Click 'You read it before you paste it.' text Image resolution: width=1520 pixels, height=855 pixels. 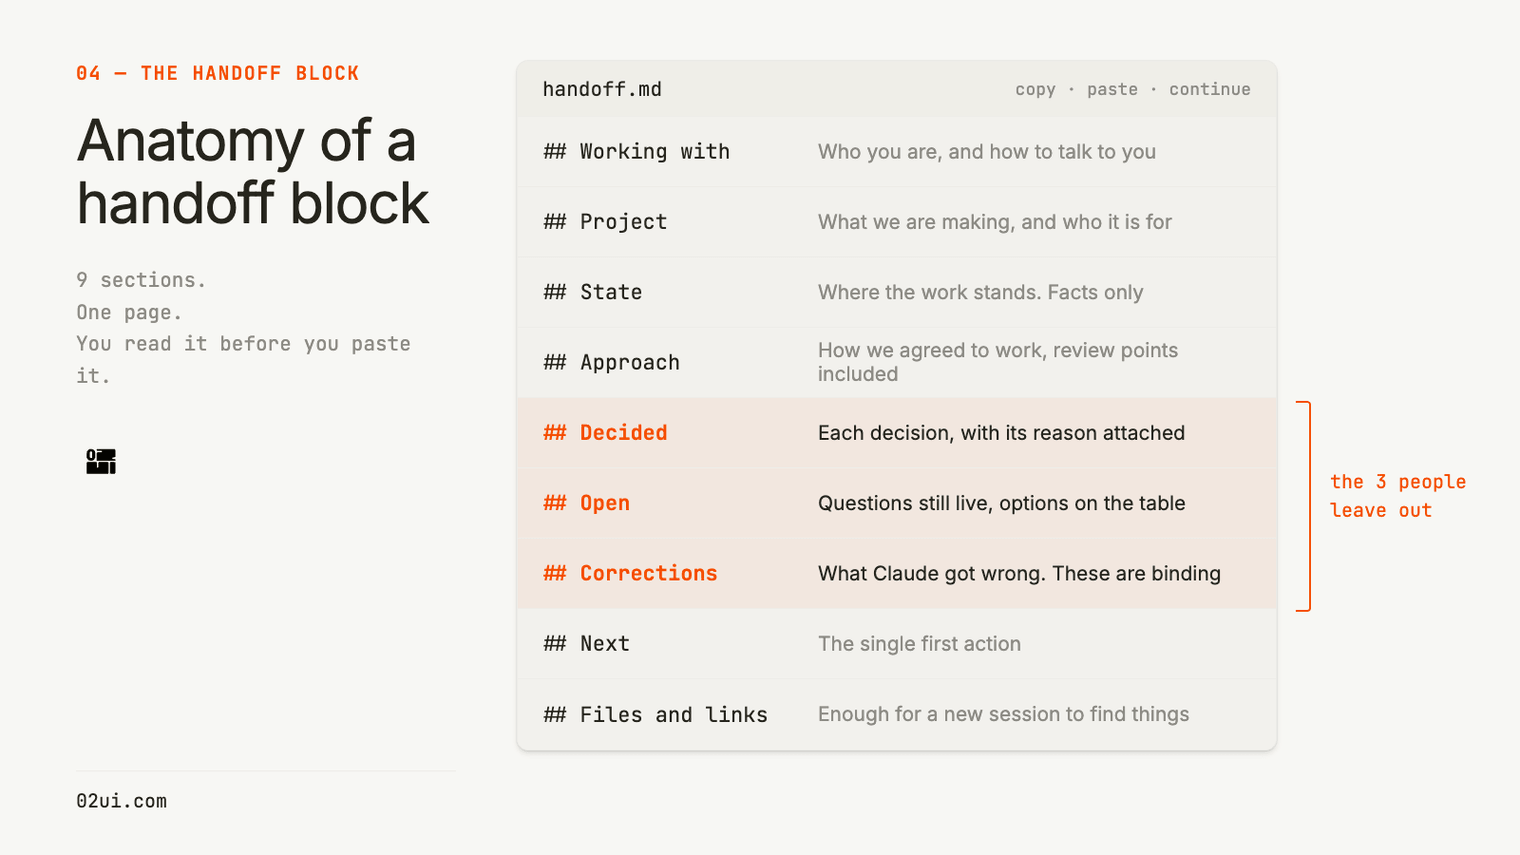pyautogui.click(x=244, y=359)
